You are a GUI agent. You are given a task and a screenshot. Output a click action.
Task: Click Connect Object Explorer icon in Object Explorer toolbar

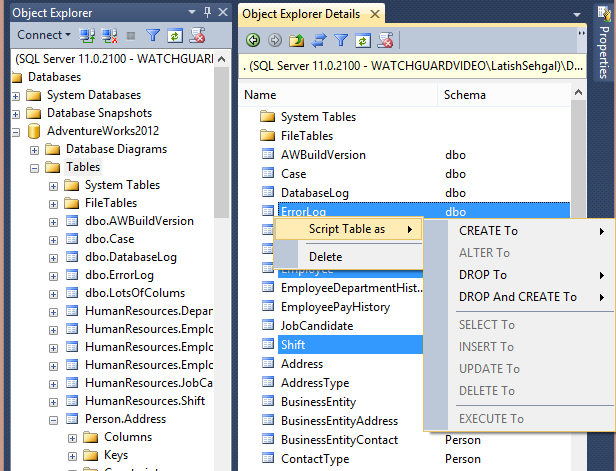click(x=86, y=36)
